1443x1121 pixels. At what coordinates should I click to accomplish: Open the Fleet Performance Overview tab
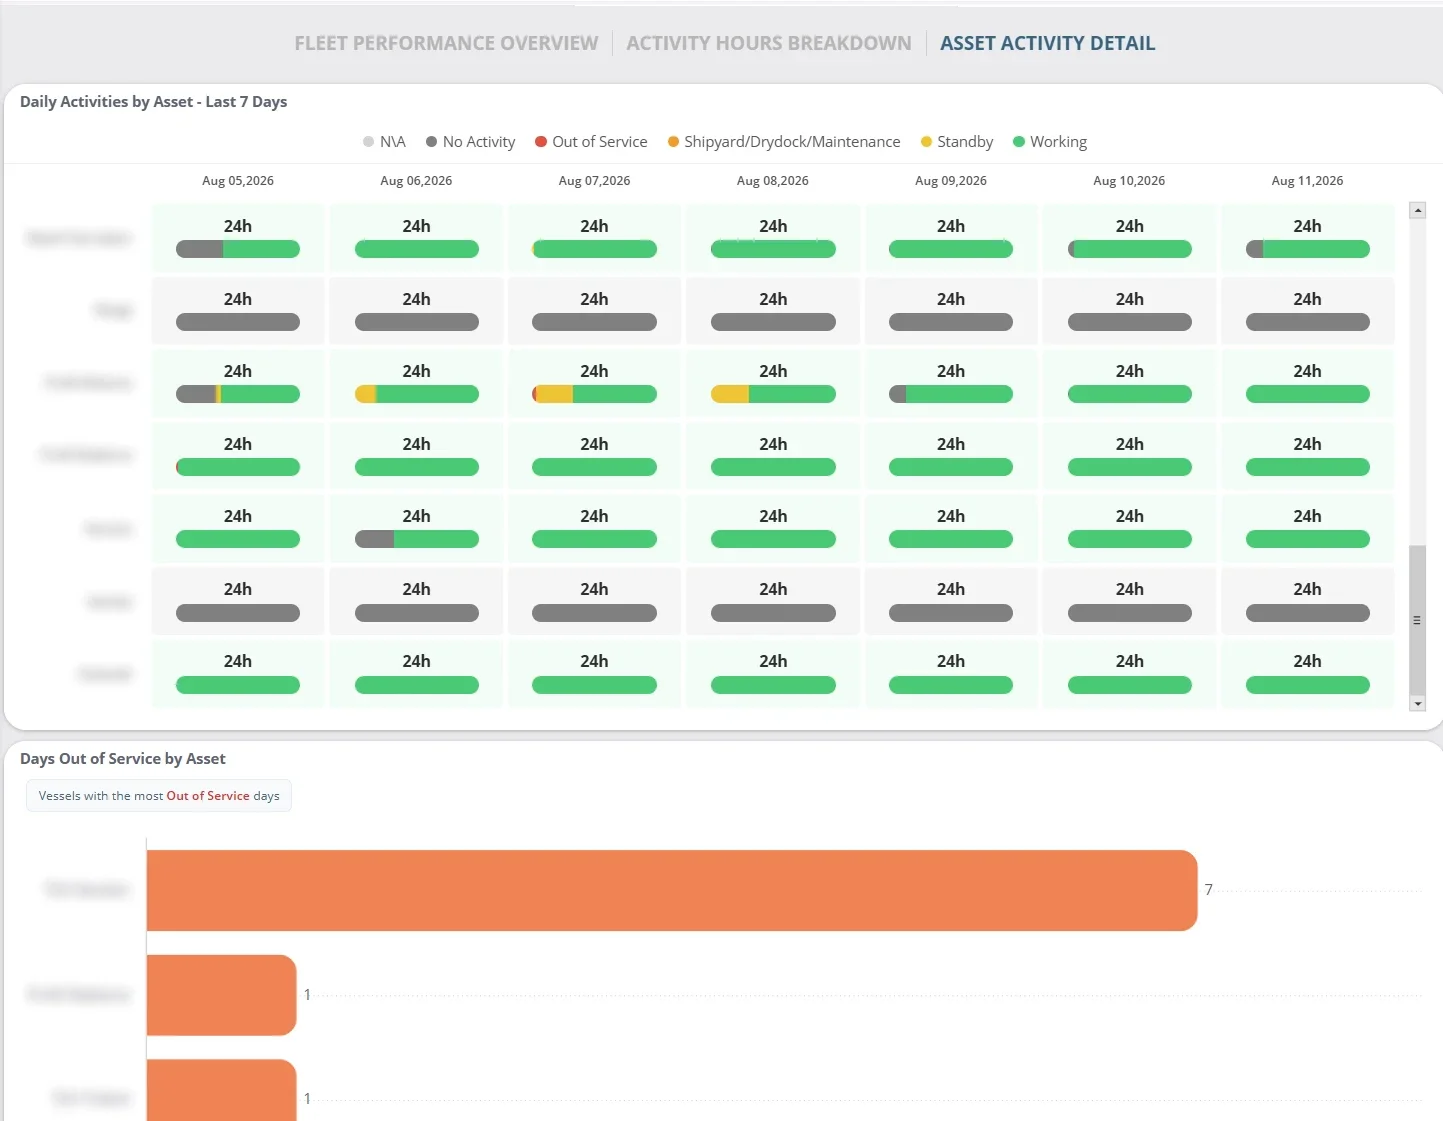[x=446, y=43]
